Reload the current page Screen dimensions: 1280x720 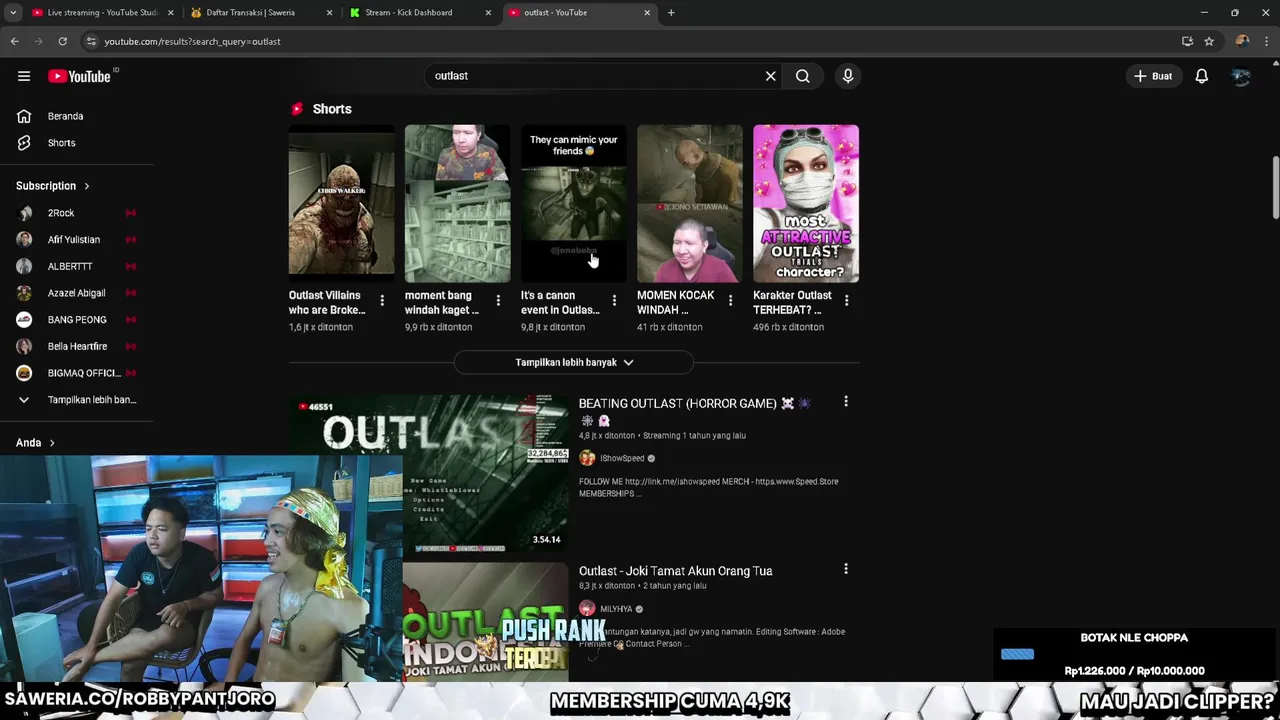click(62, 41)
